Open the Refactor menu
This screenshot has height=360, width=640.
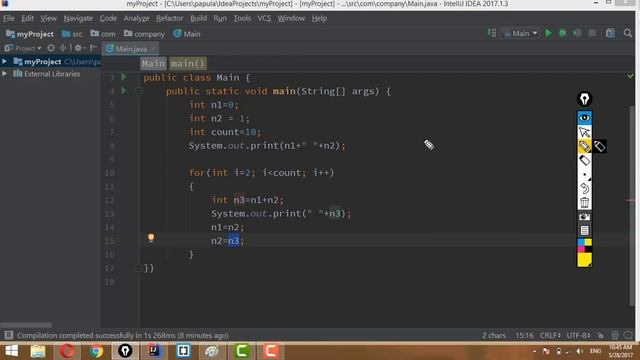point(169,18)
